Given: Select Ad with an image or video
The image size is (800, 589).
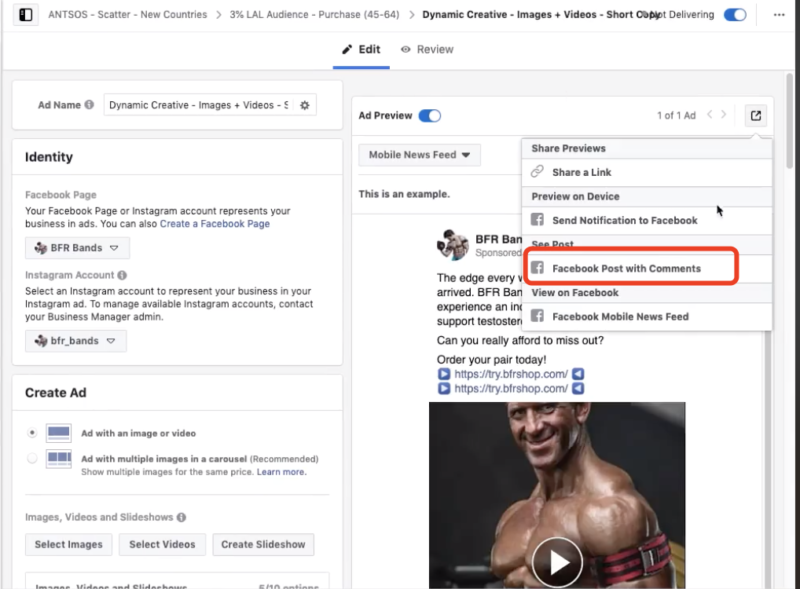Looking at the screenshot, I should [33, 433].
